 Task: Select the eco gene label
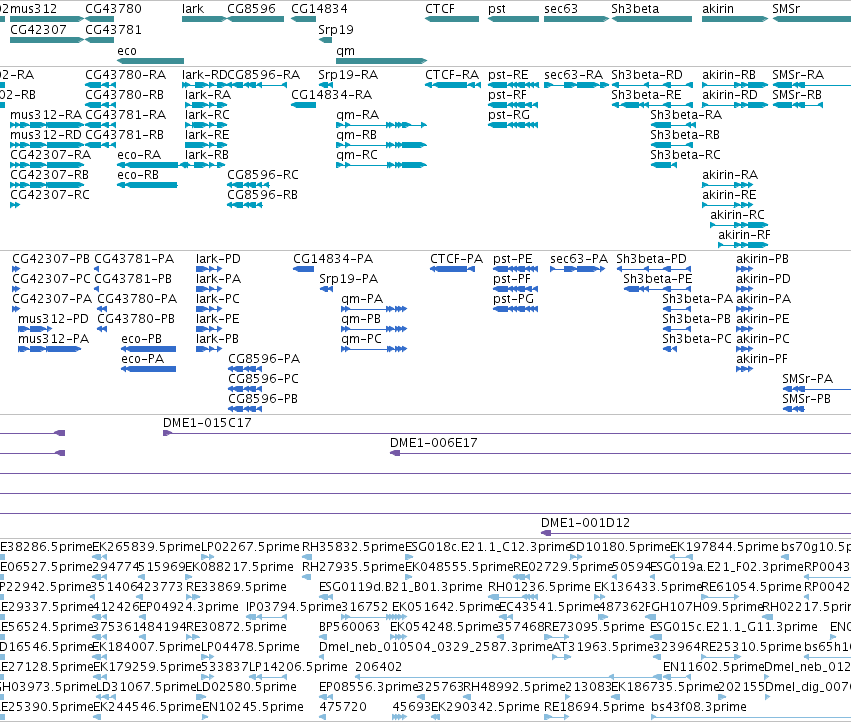[x=126, y=50]
